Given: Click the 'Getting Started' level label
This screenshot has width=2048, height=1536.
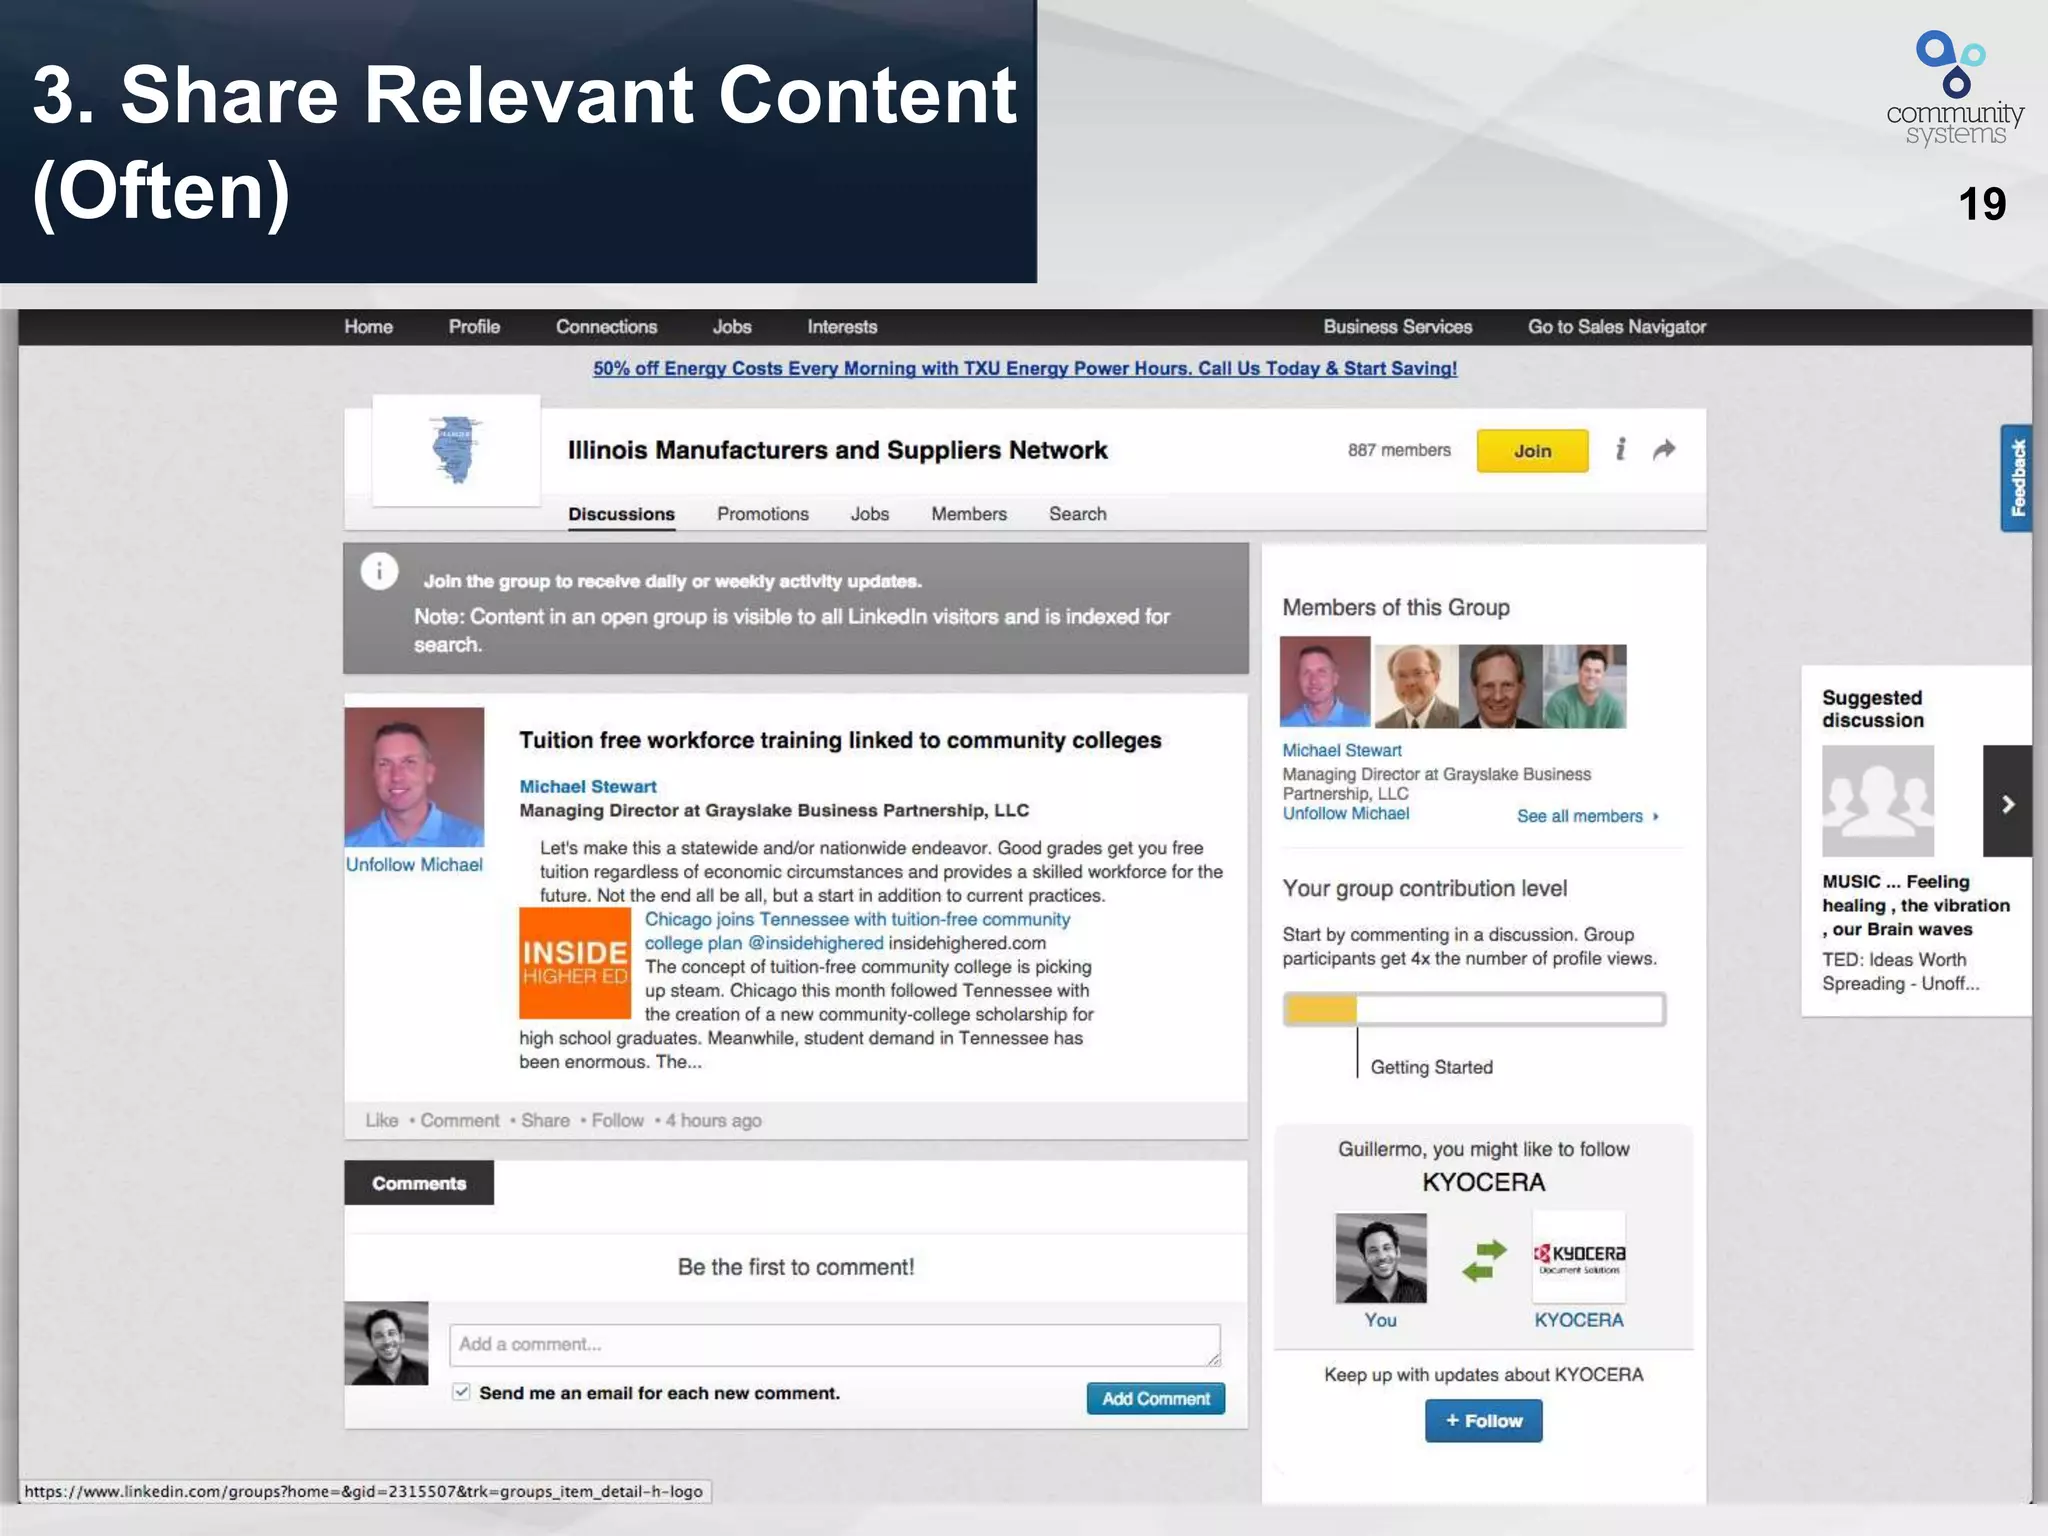Looking at the screenshot, I should coord(1431,1067).
